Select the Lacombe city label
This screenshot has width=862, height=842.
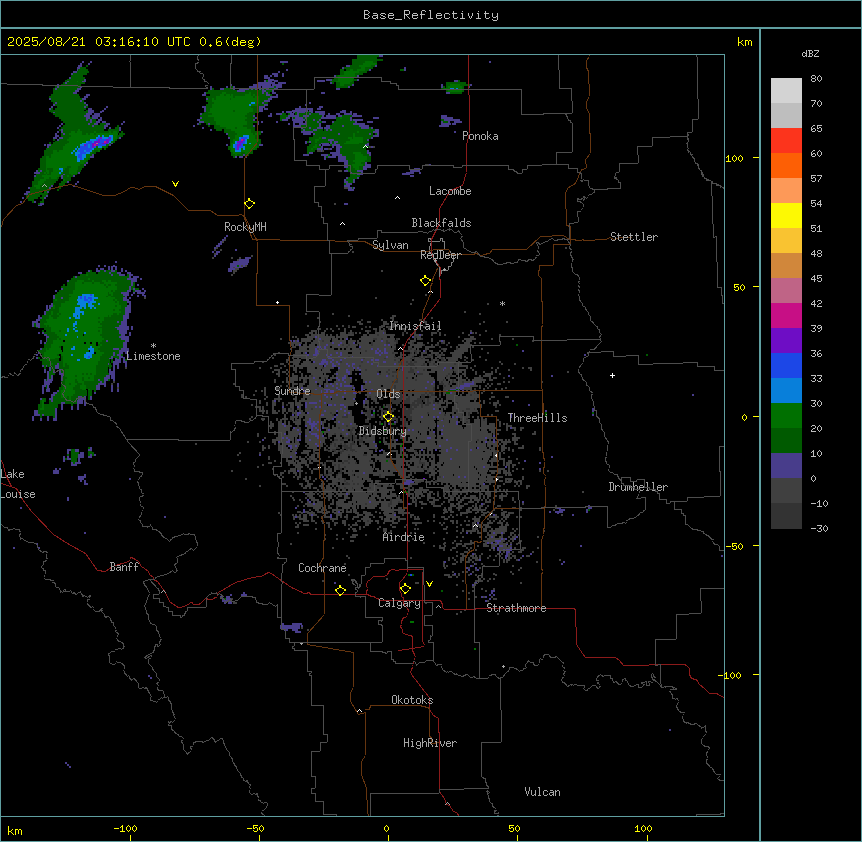(x=450, y=191)
